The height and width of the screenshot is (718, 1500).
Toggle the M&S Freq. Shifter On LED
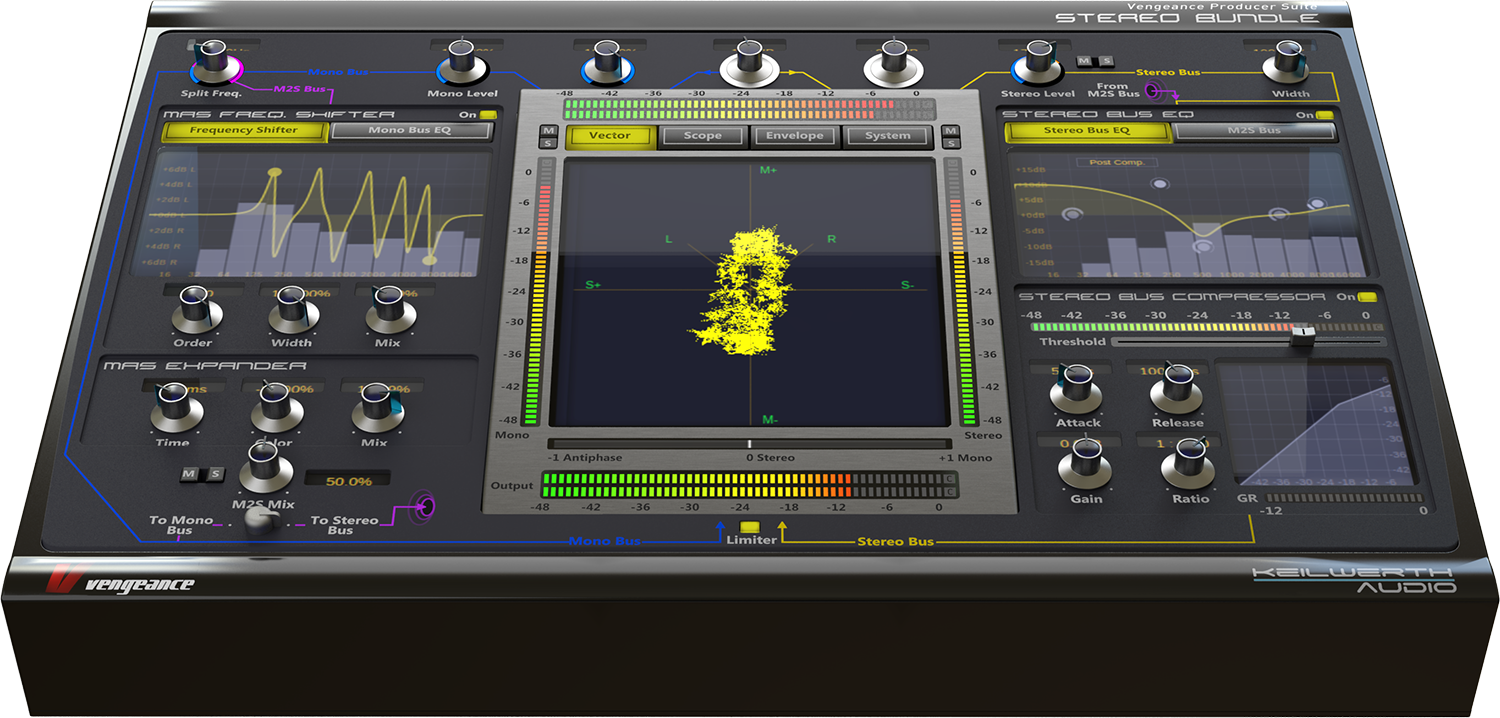click(488, 115)
